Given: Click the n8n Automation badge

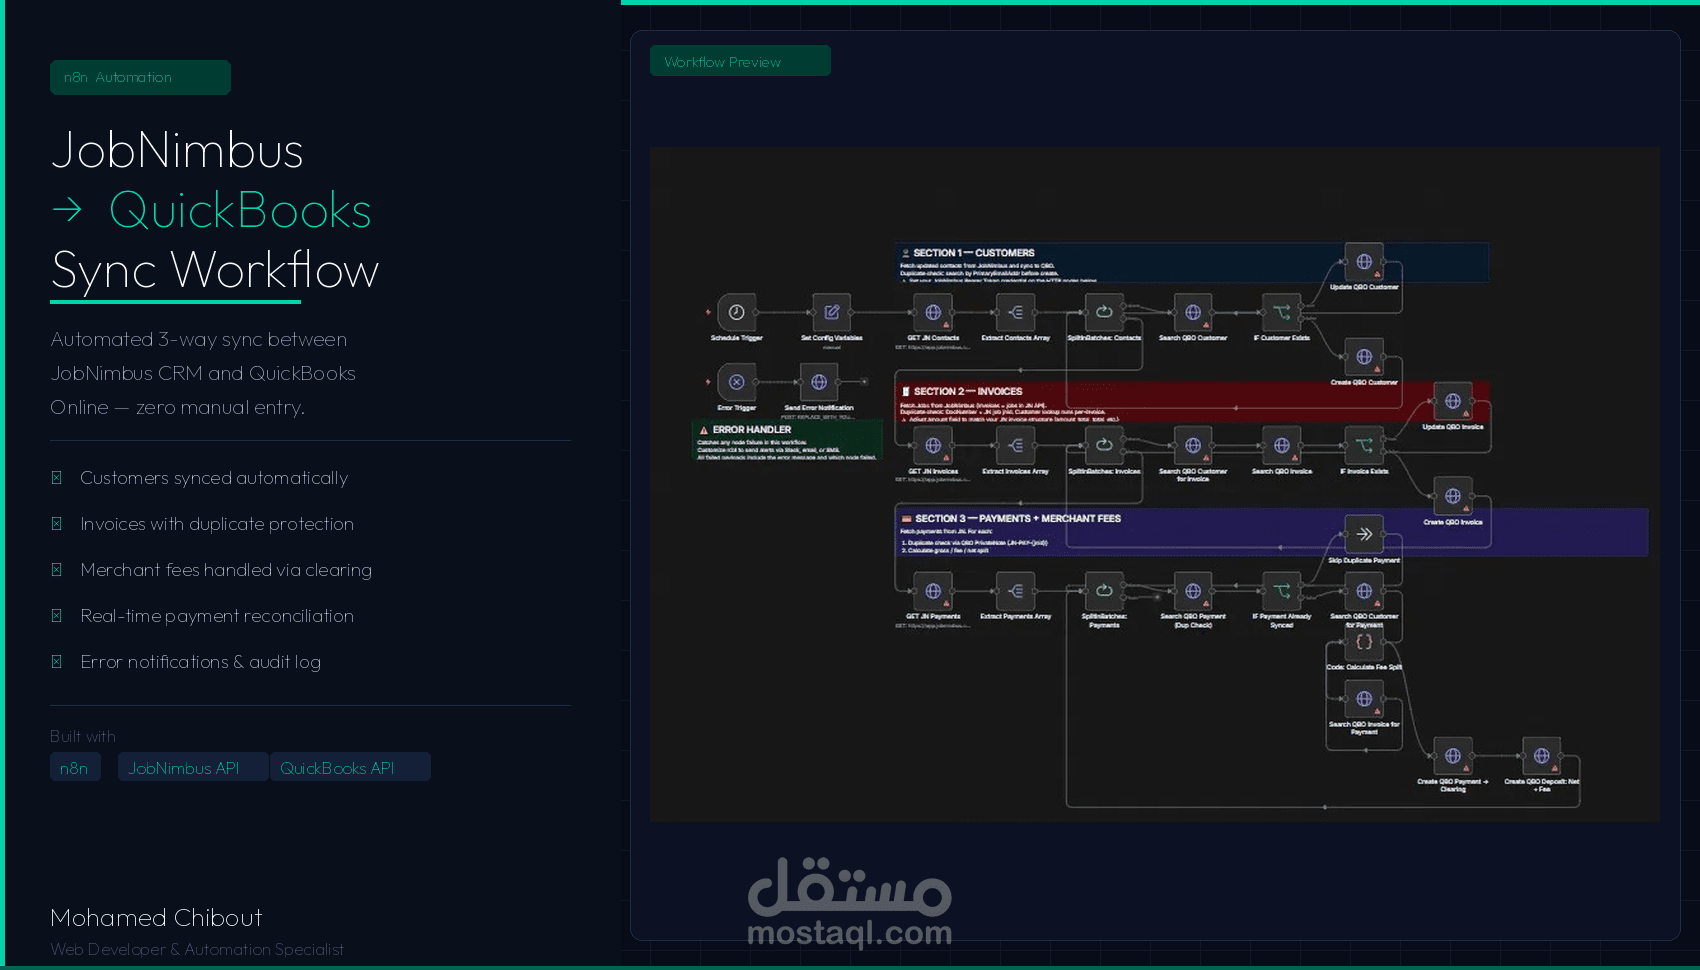Looking at the screenshot, I should [140, 77].
